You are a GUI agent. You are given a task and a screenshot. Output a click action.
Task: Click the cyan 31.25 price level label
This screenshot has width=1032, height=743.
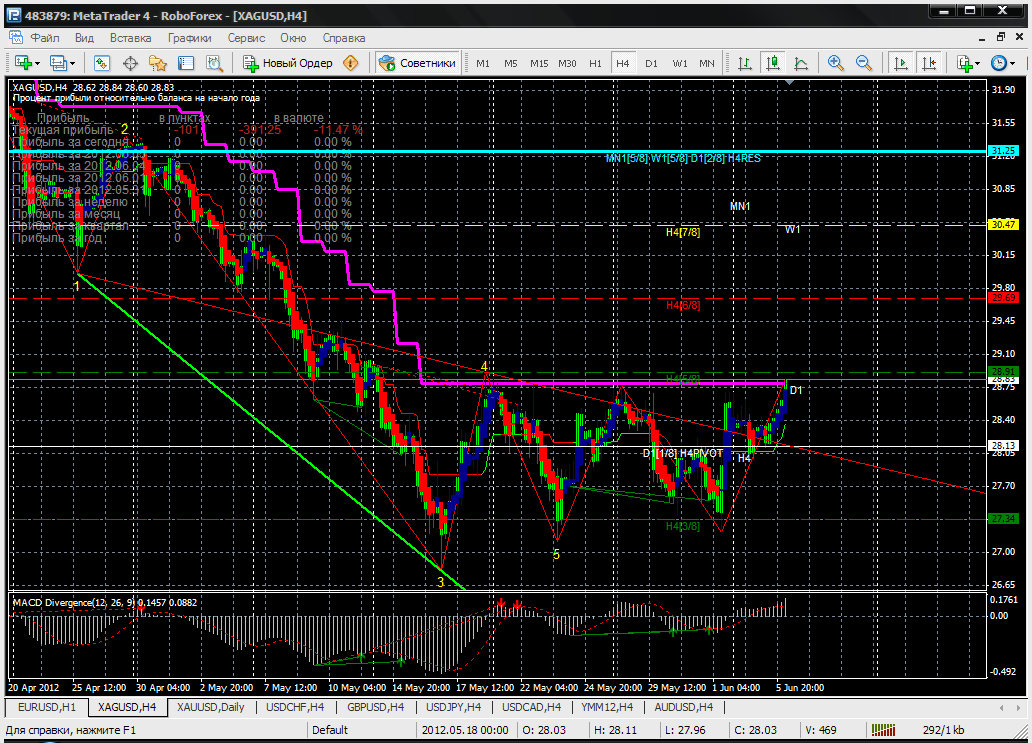pos(1002,151)
